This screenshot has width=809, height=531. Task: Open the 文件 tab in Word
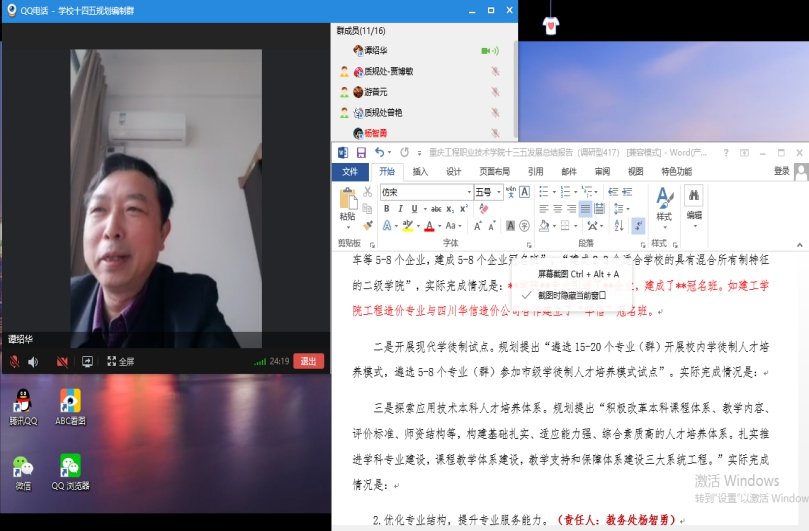349,171
